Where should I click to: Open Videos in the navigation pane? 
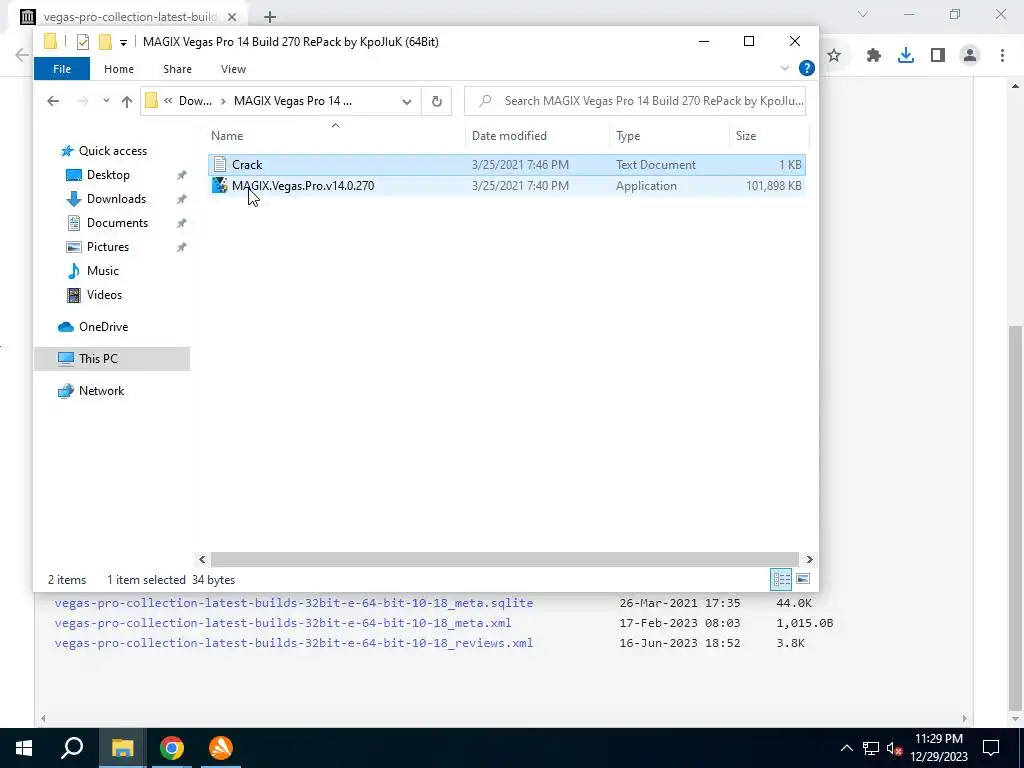pyautogui.click(x=104, y=295)
